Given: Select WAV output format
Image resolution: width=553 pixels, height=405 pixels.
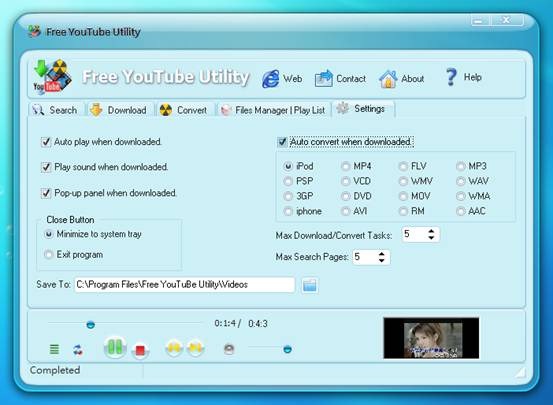Looking at the screenshot, I should [460, 181].
